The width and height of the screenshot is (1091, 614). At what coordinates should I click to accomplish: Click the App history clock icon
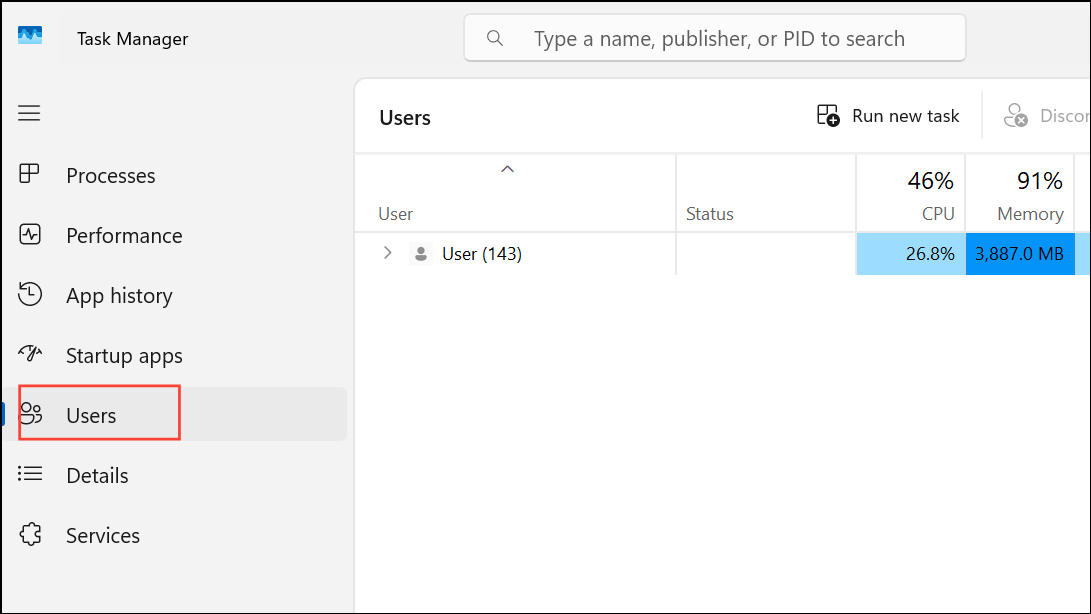coord(30,294)
